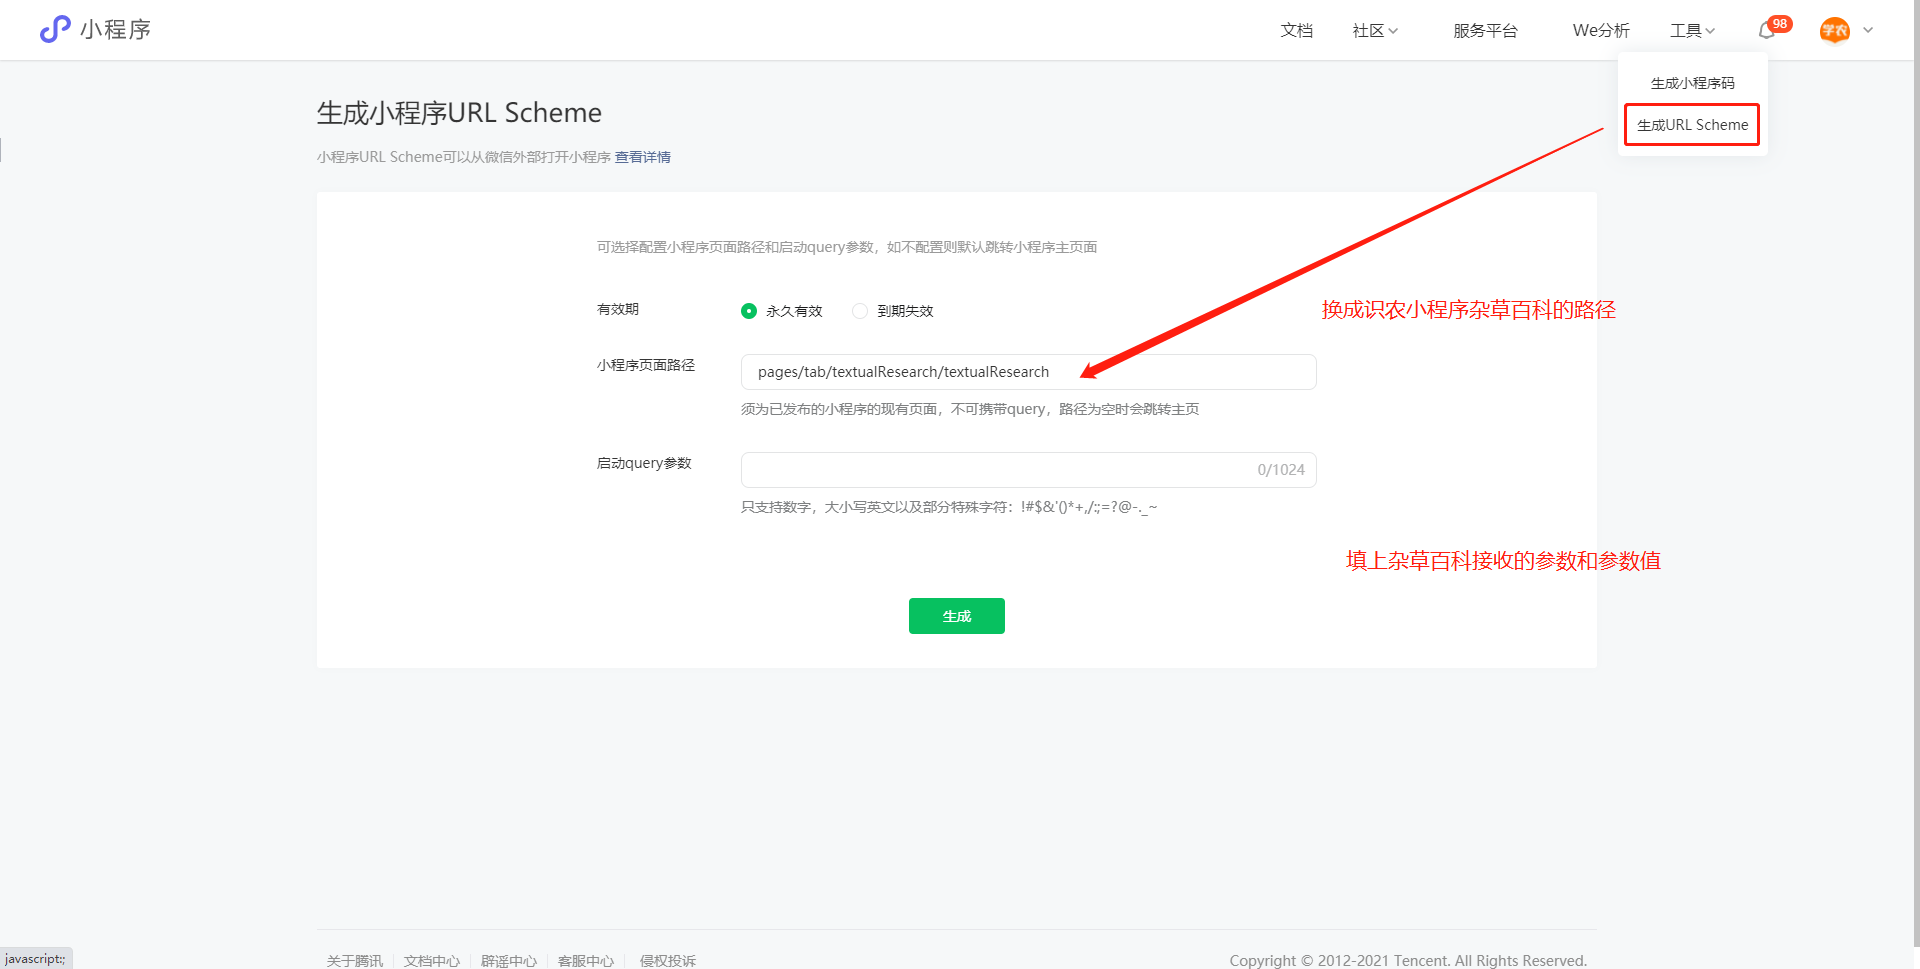Select 生成小程序码 in the menu

pos(1691,83)
